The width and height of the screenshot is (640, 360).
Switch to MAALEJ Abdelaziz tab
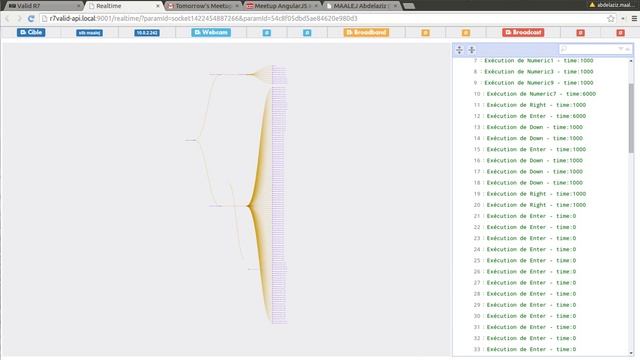[362, 6]
